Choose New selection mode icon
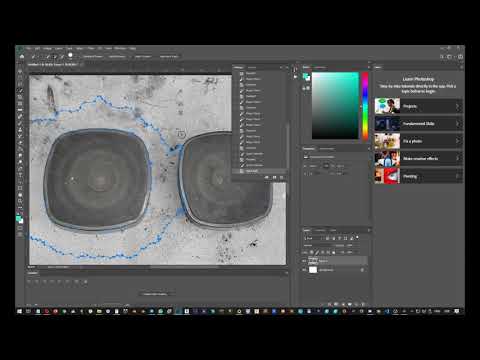The height and width of the screenshot is (360, 480). [x=48, y=57]
